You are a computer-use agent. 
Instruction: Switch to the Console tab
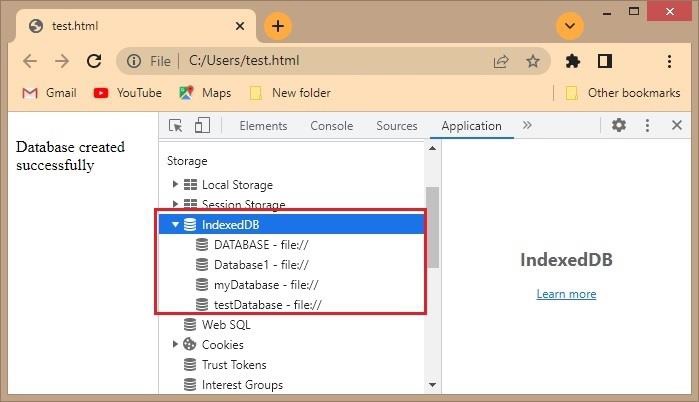point(331,126)
